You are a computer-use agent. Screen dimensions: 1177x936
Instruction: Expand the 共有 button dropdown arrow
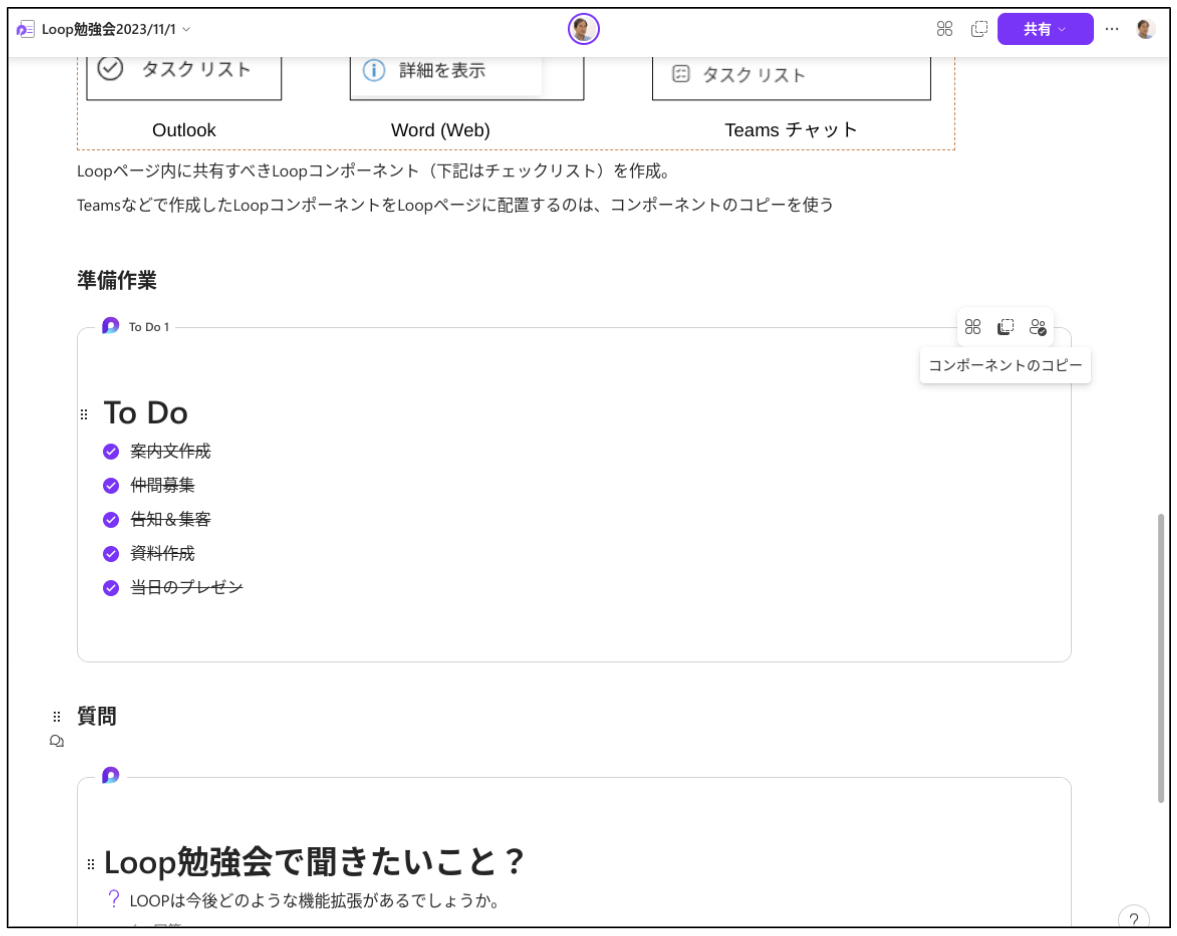pyautogui.click(x=1062, y=29)
